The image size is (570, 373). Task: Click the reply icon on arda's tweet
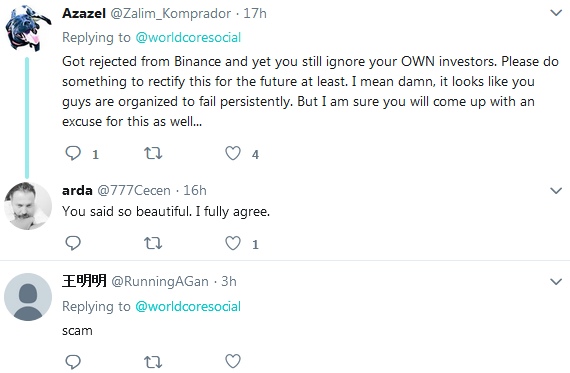coord(73,243)
